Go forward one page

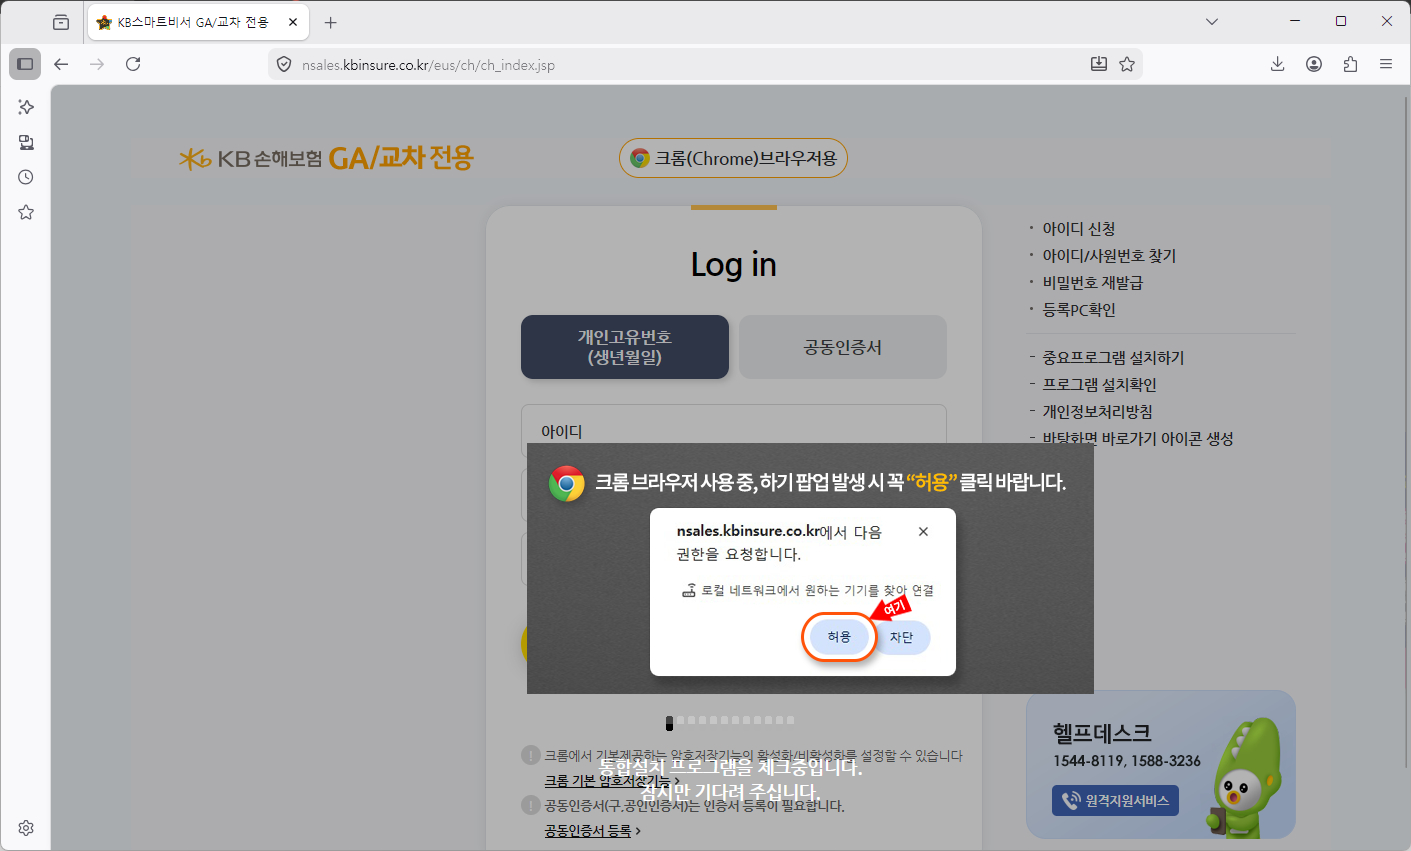97,64
